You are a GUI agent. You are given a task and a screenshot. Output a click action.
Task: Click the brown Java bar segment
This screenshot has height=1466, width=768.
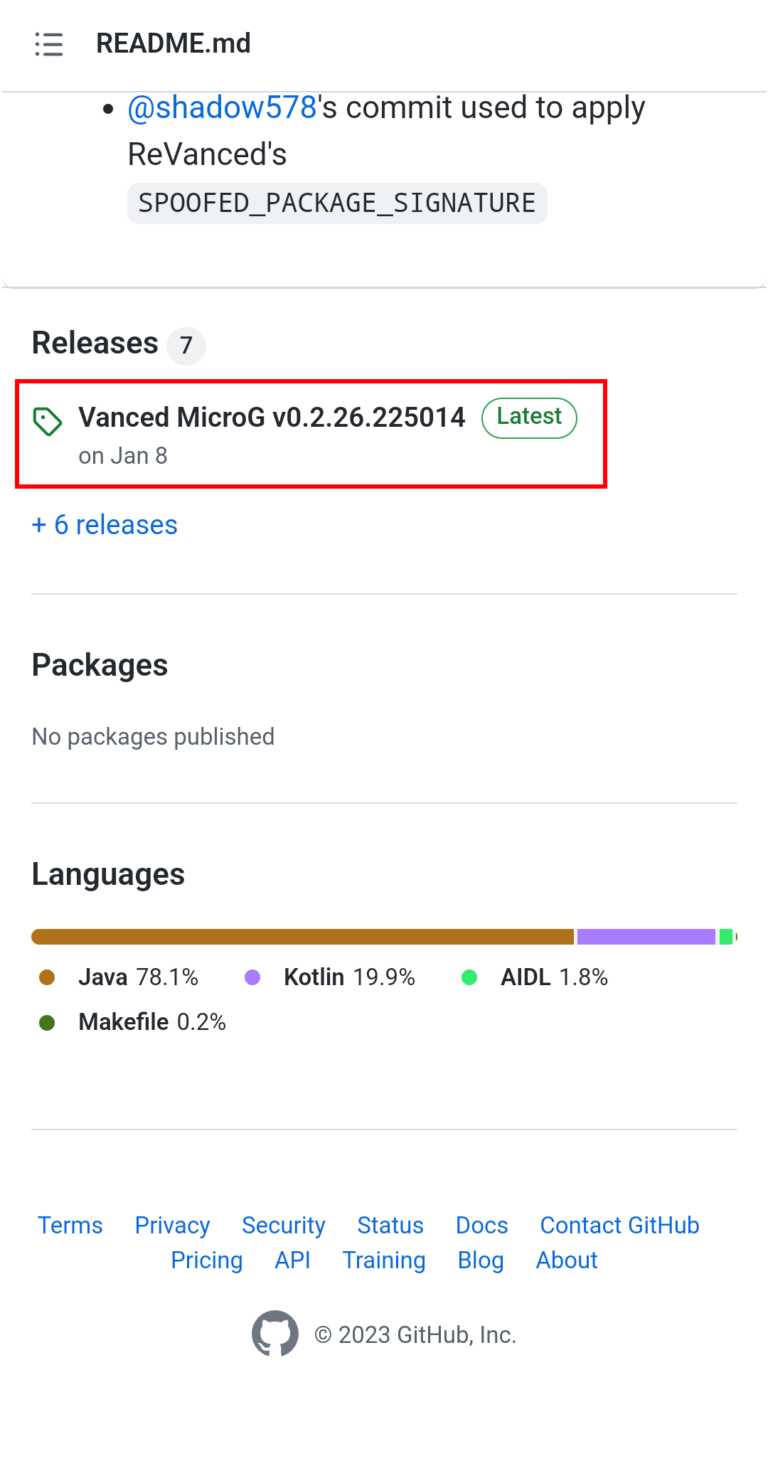[302, 937]
